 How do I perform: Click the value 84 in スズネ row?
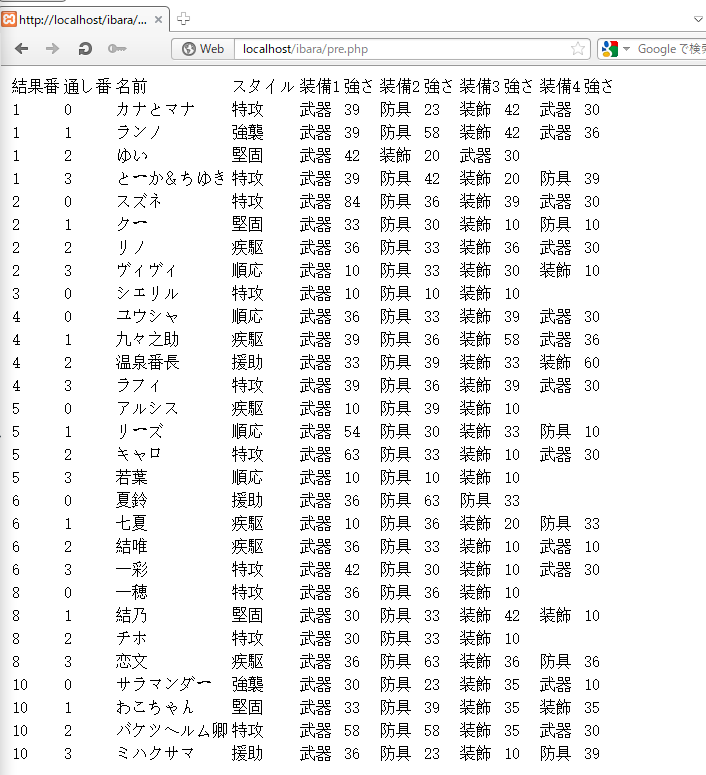352,202
